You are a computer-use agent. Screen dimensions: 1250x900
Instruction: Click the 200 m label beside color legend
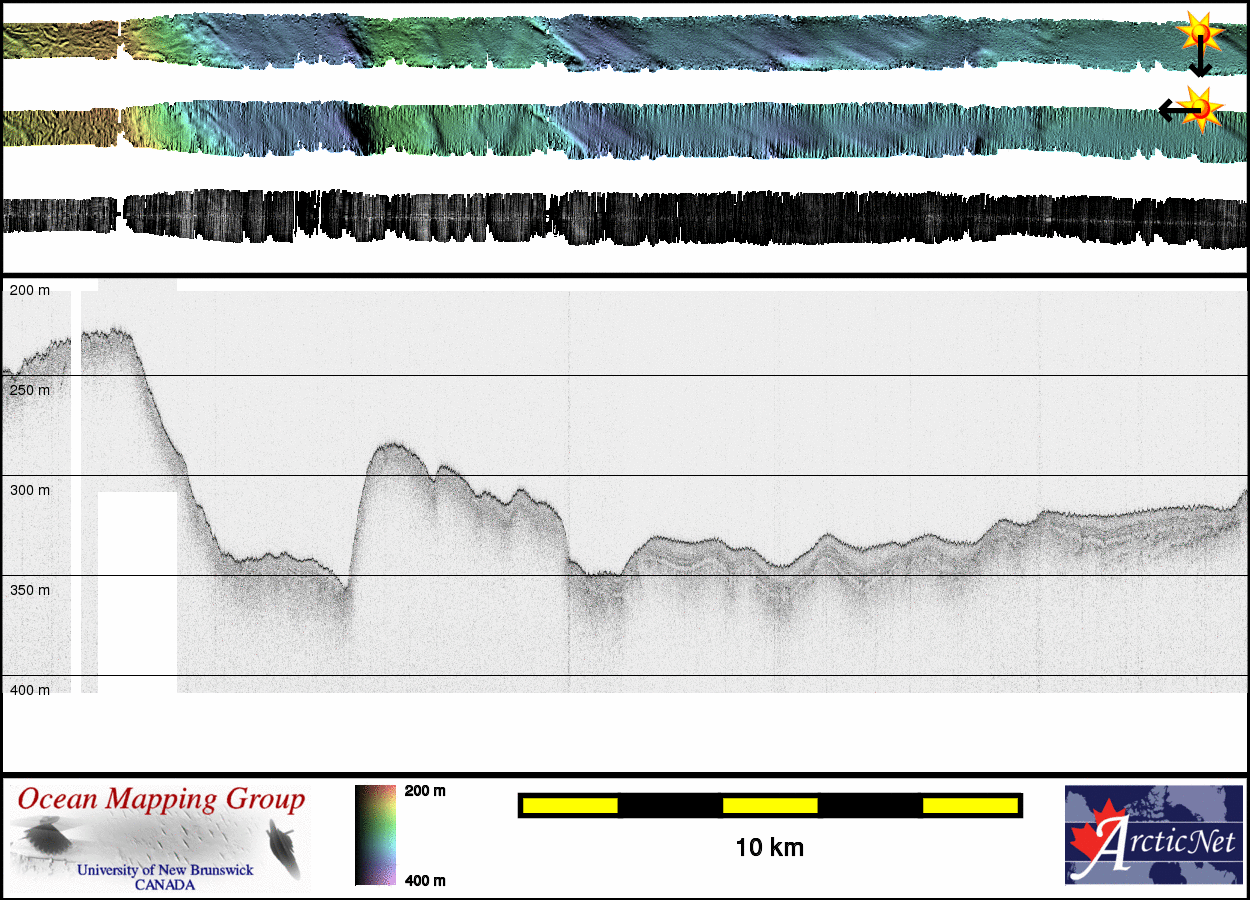[425, 791]
